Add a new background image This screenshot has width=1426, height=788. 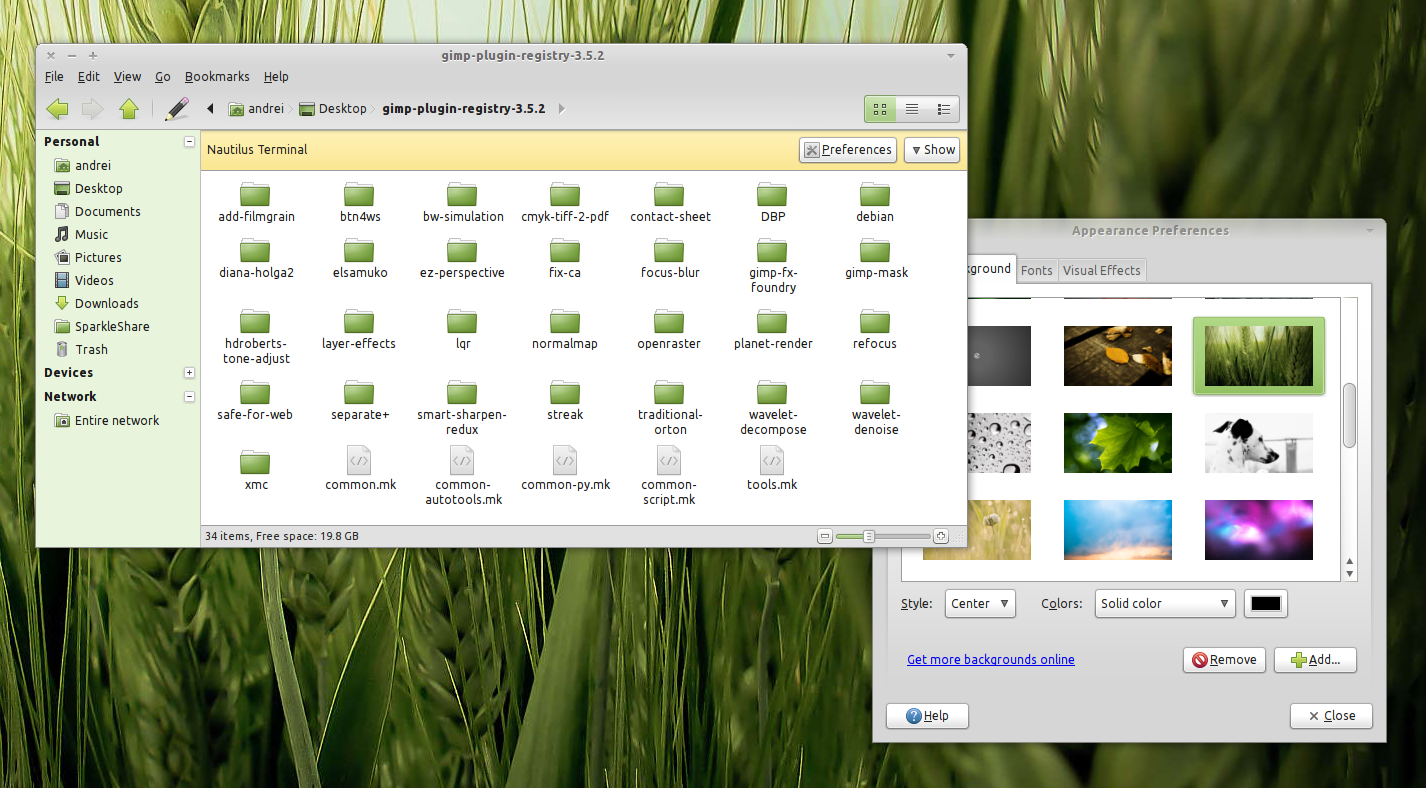tap(1315, 660)
